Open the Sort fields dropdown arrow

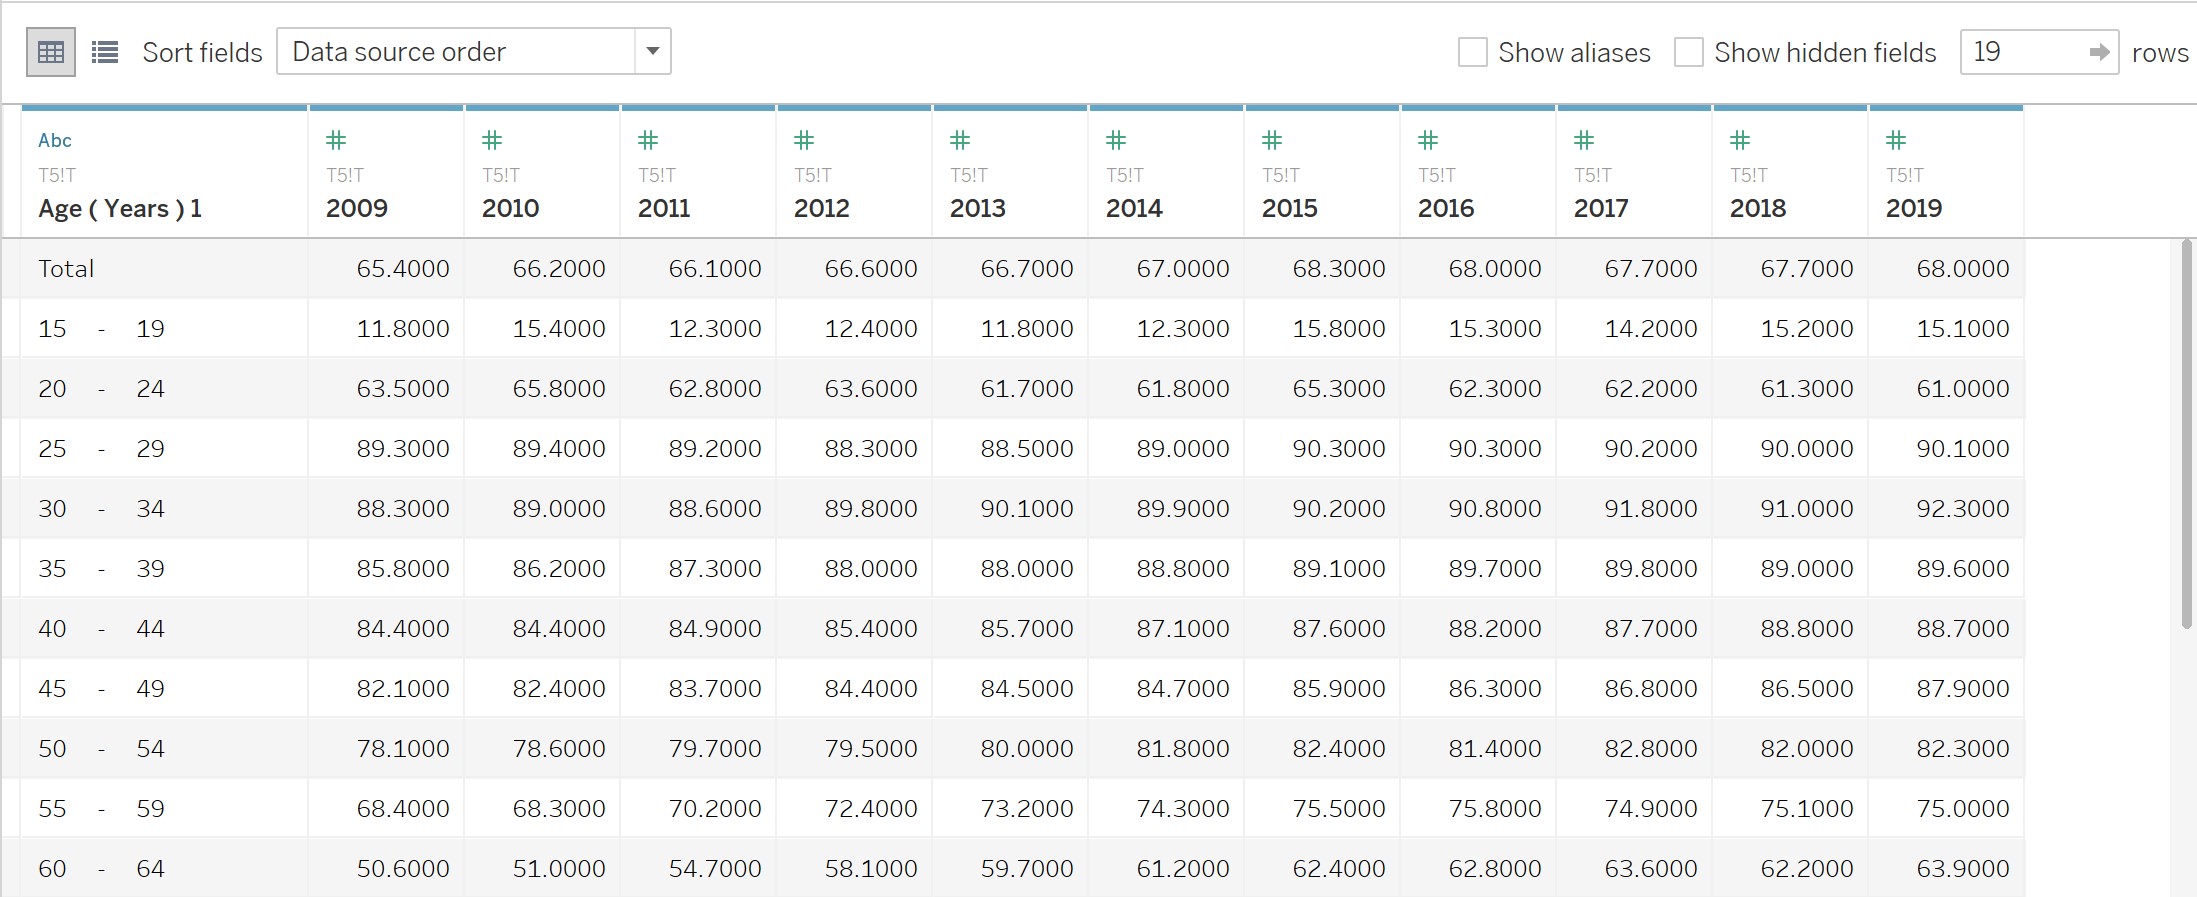(652, 51)
